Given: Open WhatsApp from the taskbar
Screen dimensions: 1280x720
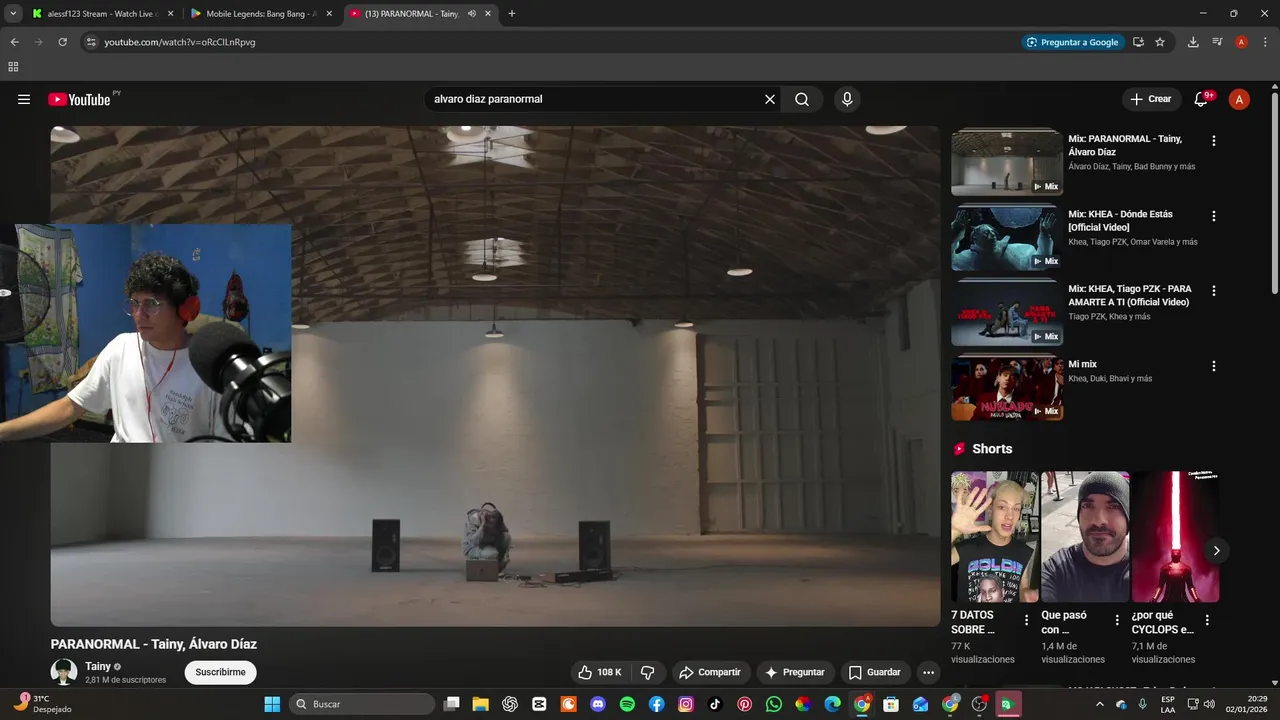Looking at the screenshot, I should click(x=774, y=704).
